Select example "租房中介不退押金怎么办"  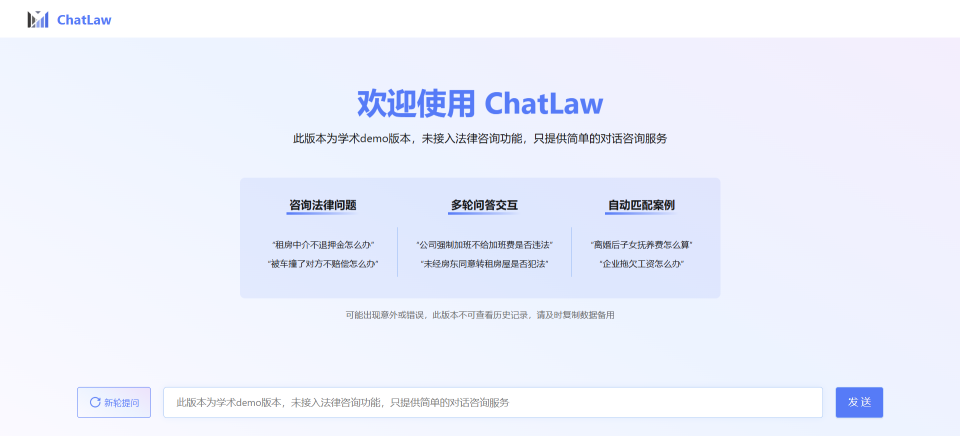pos(323,244)
